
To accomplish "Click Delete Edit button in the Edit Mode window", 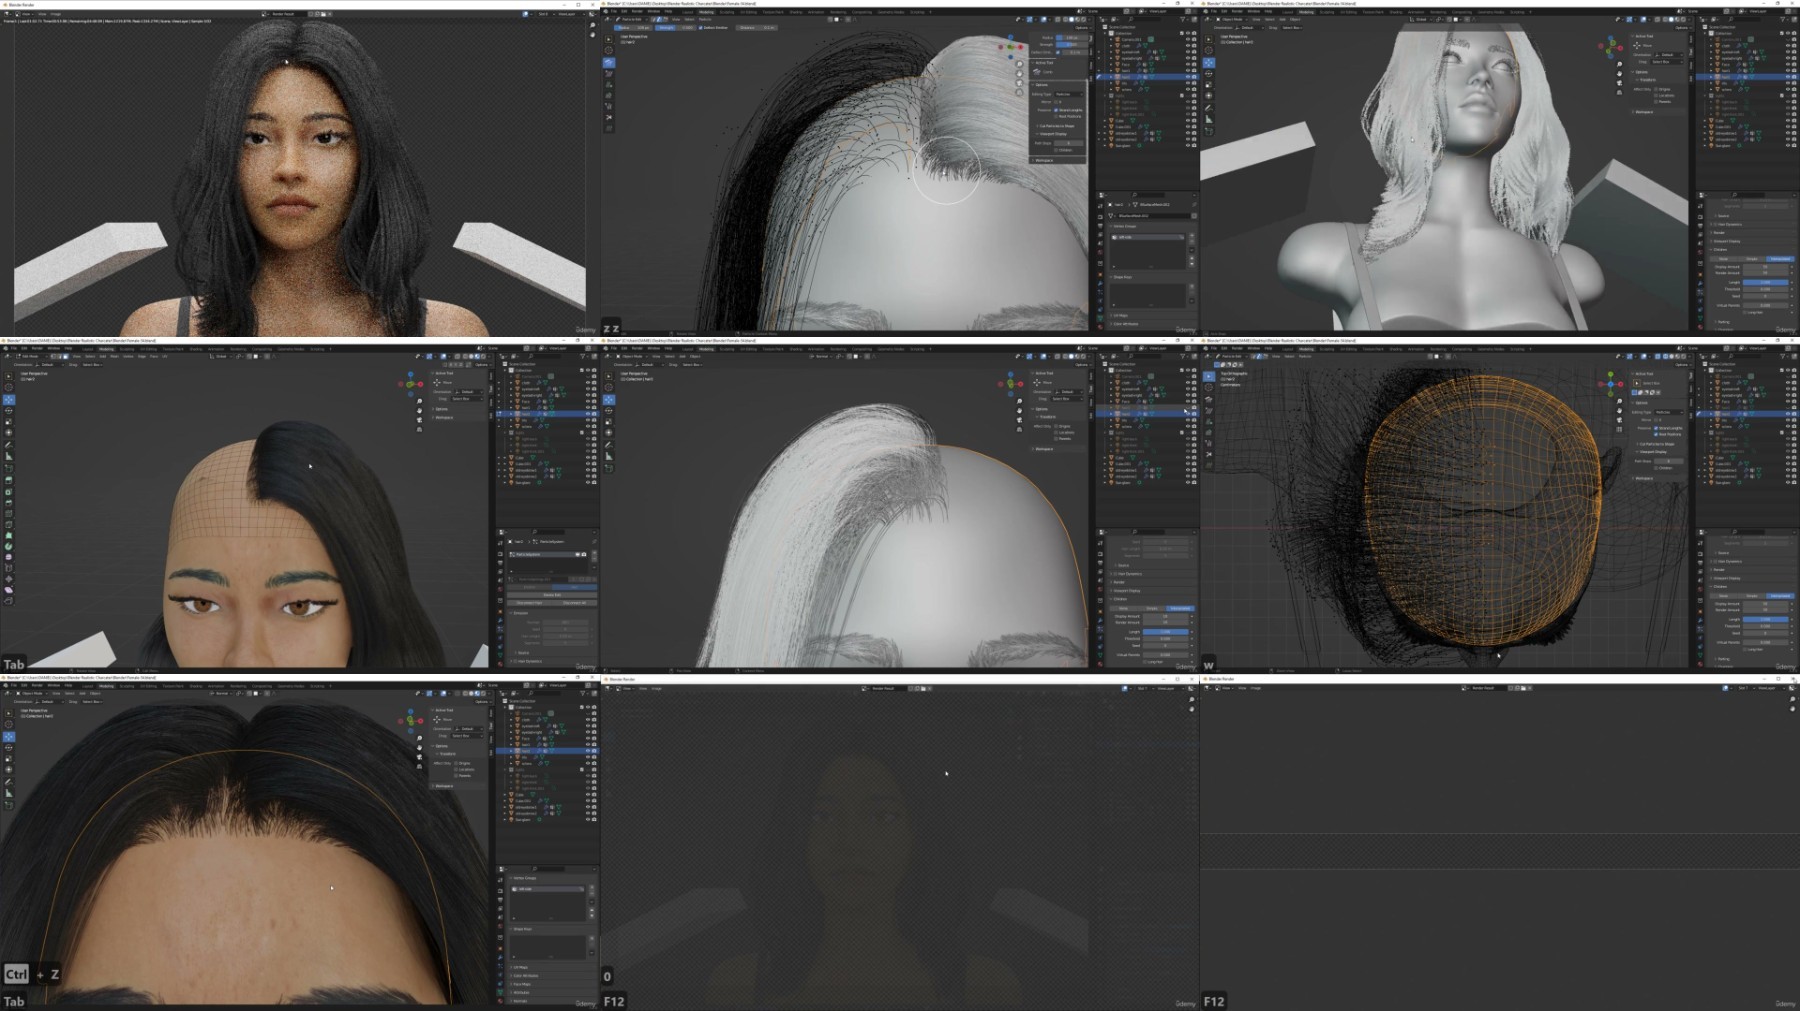I will (x=552, y=595).
